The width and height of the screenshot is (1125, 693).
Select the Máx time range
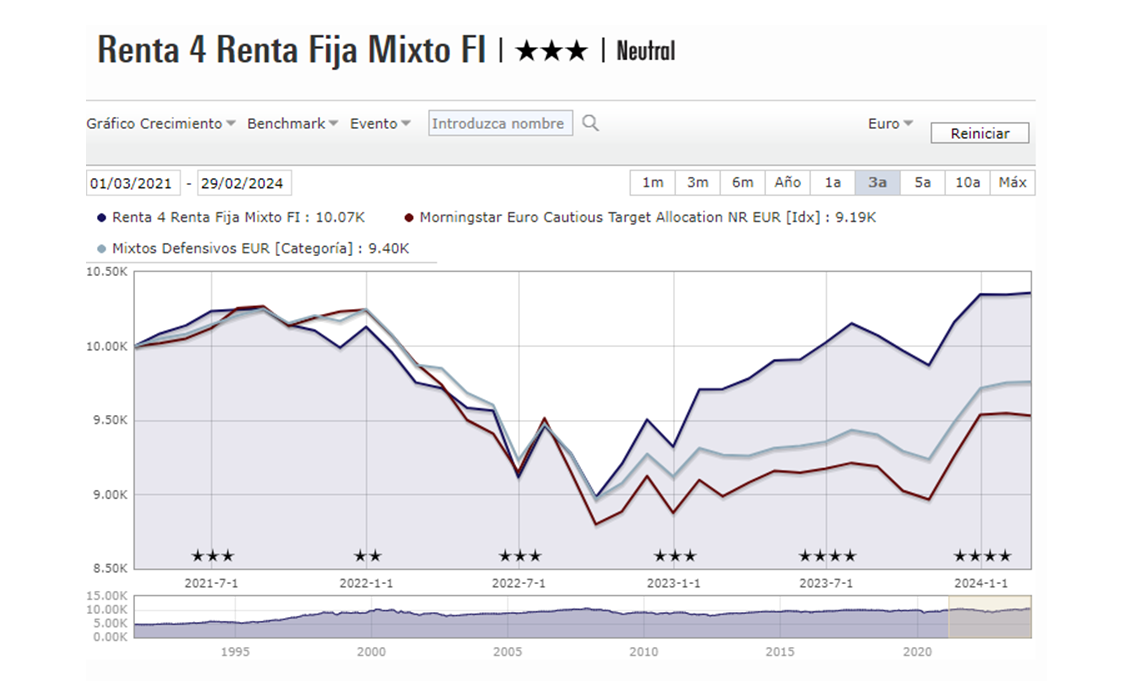[x=1012, y=182]
